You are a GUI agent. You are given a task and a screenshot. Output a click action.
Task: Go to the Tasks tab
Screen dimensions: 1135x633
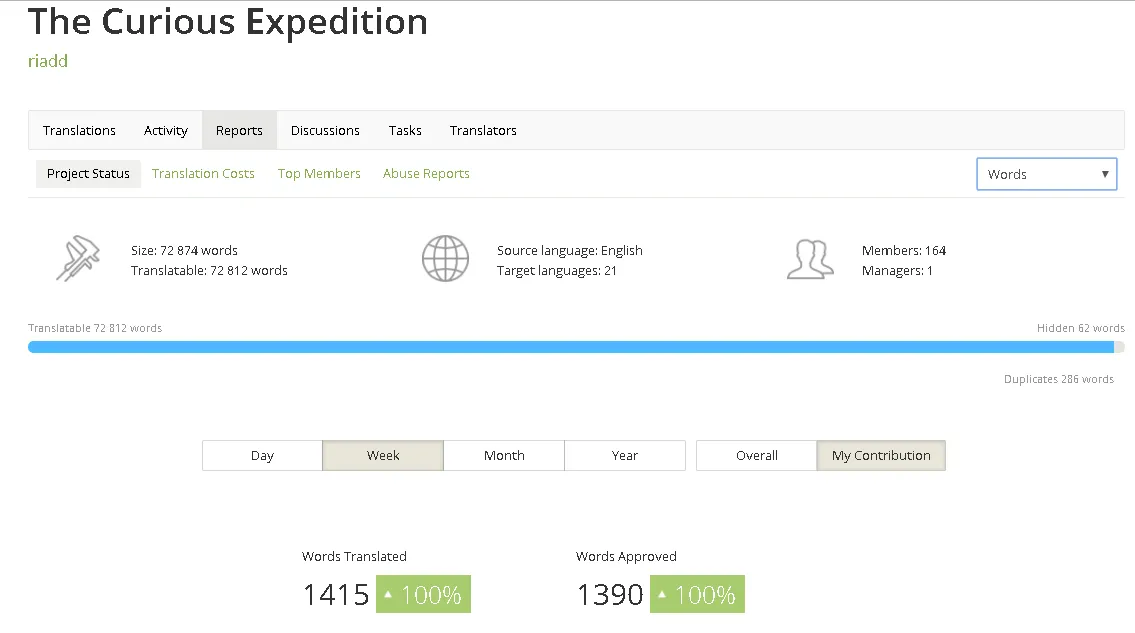coord(405,130)
